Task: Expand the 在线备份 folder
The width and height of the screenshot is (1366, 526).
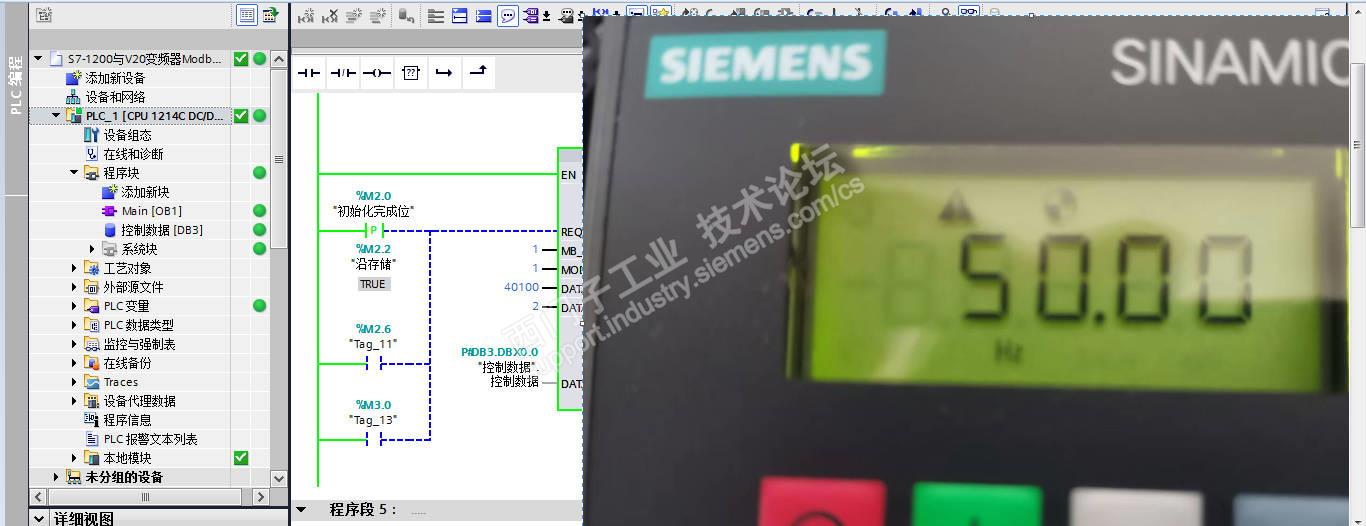Action: (74, 363)
